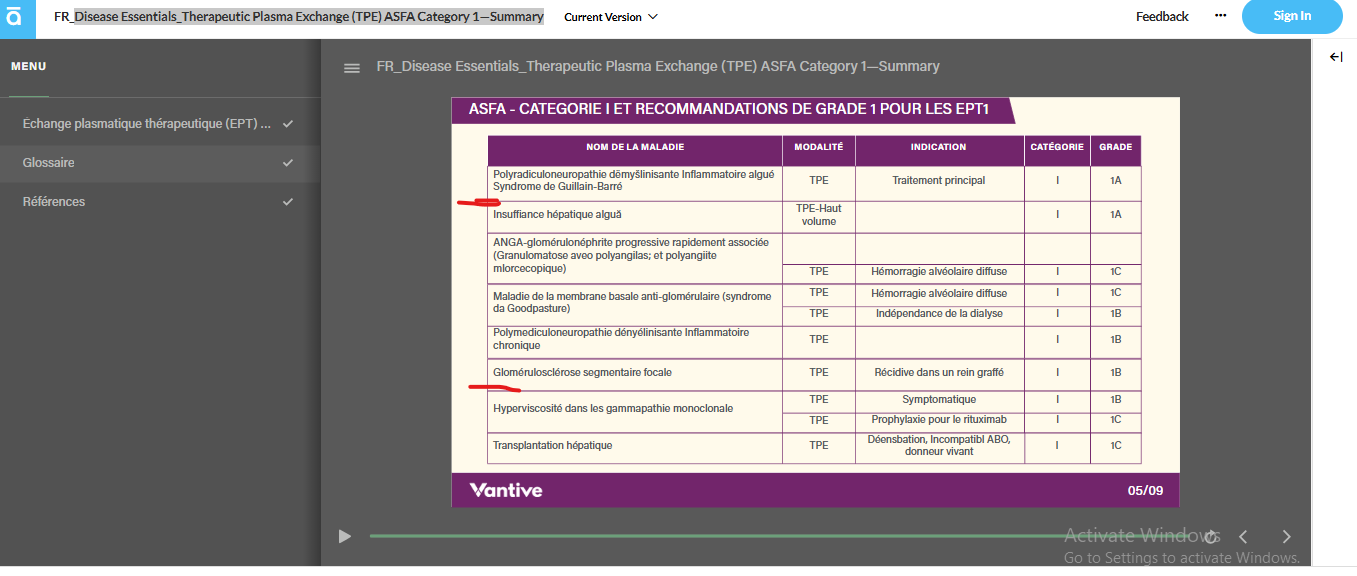Click the 'Symptomatique' indication cell
This screenshot has height=576, width=1357.
(x=939, y=400)
